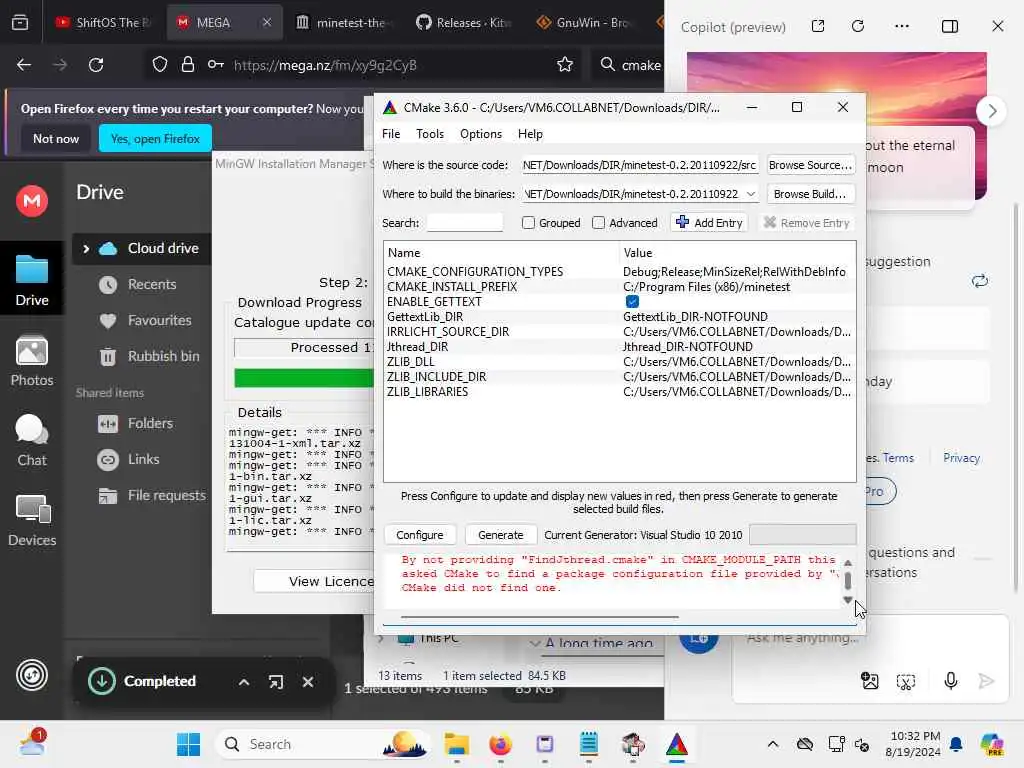1024x768 pixels.
Task: Uncheck the ENABLE_GETTEXT checkbox
Action: pyautogui.click(x=632, y=302)
